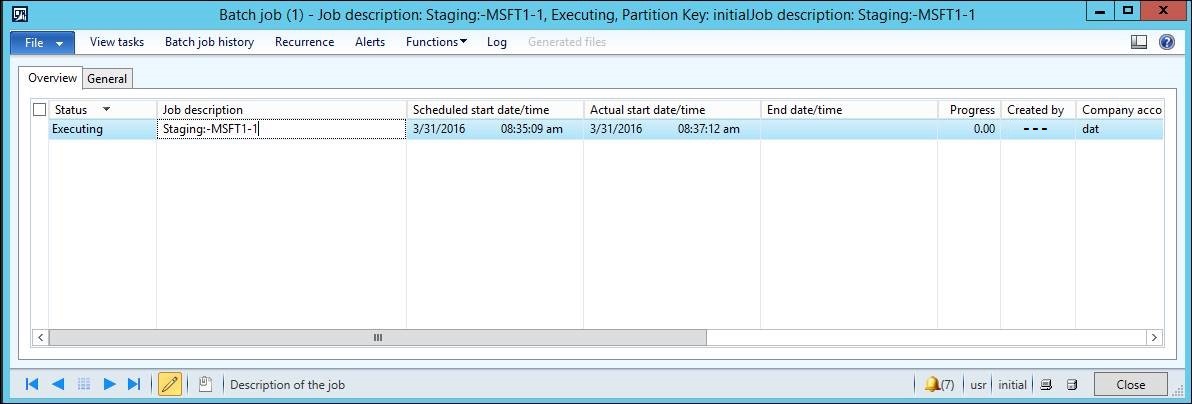Viewport: 1192px width, 404px height.
Task: Check the select-all checkbox in grid header
Action: (40, 110)
